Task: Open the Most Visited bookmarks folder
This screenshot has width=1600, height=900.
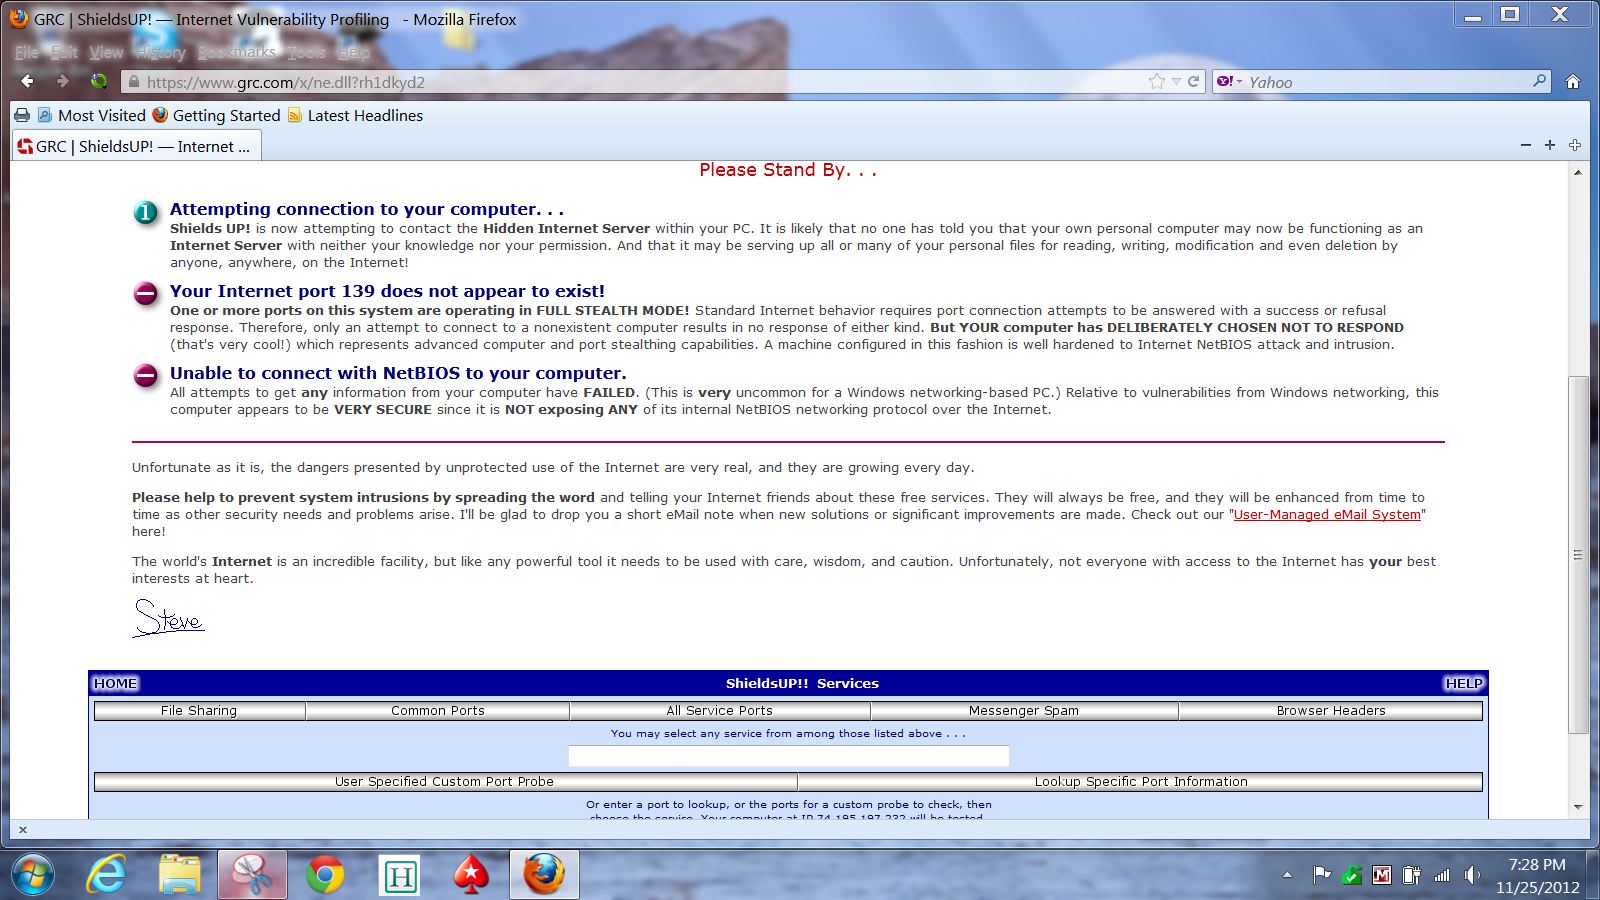Action: point(91,115)
